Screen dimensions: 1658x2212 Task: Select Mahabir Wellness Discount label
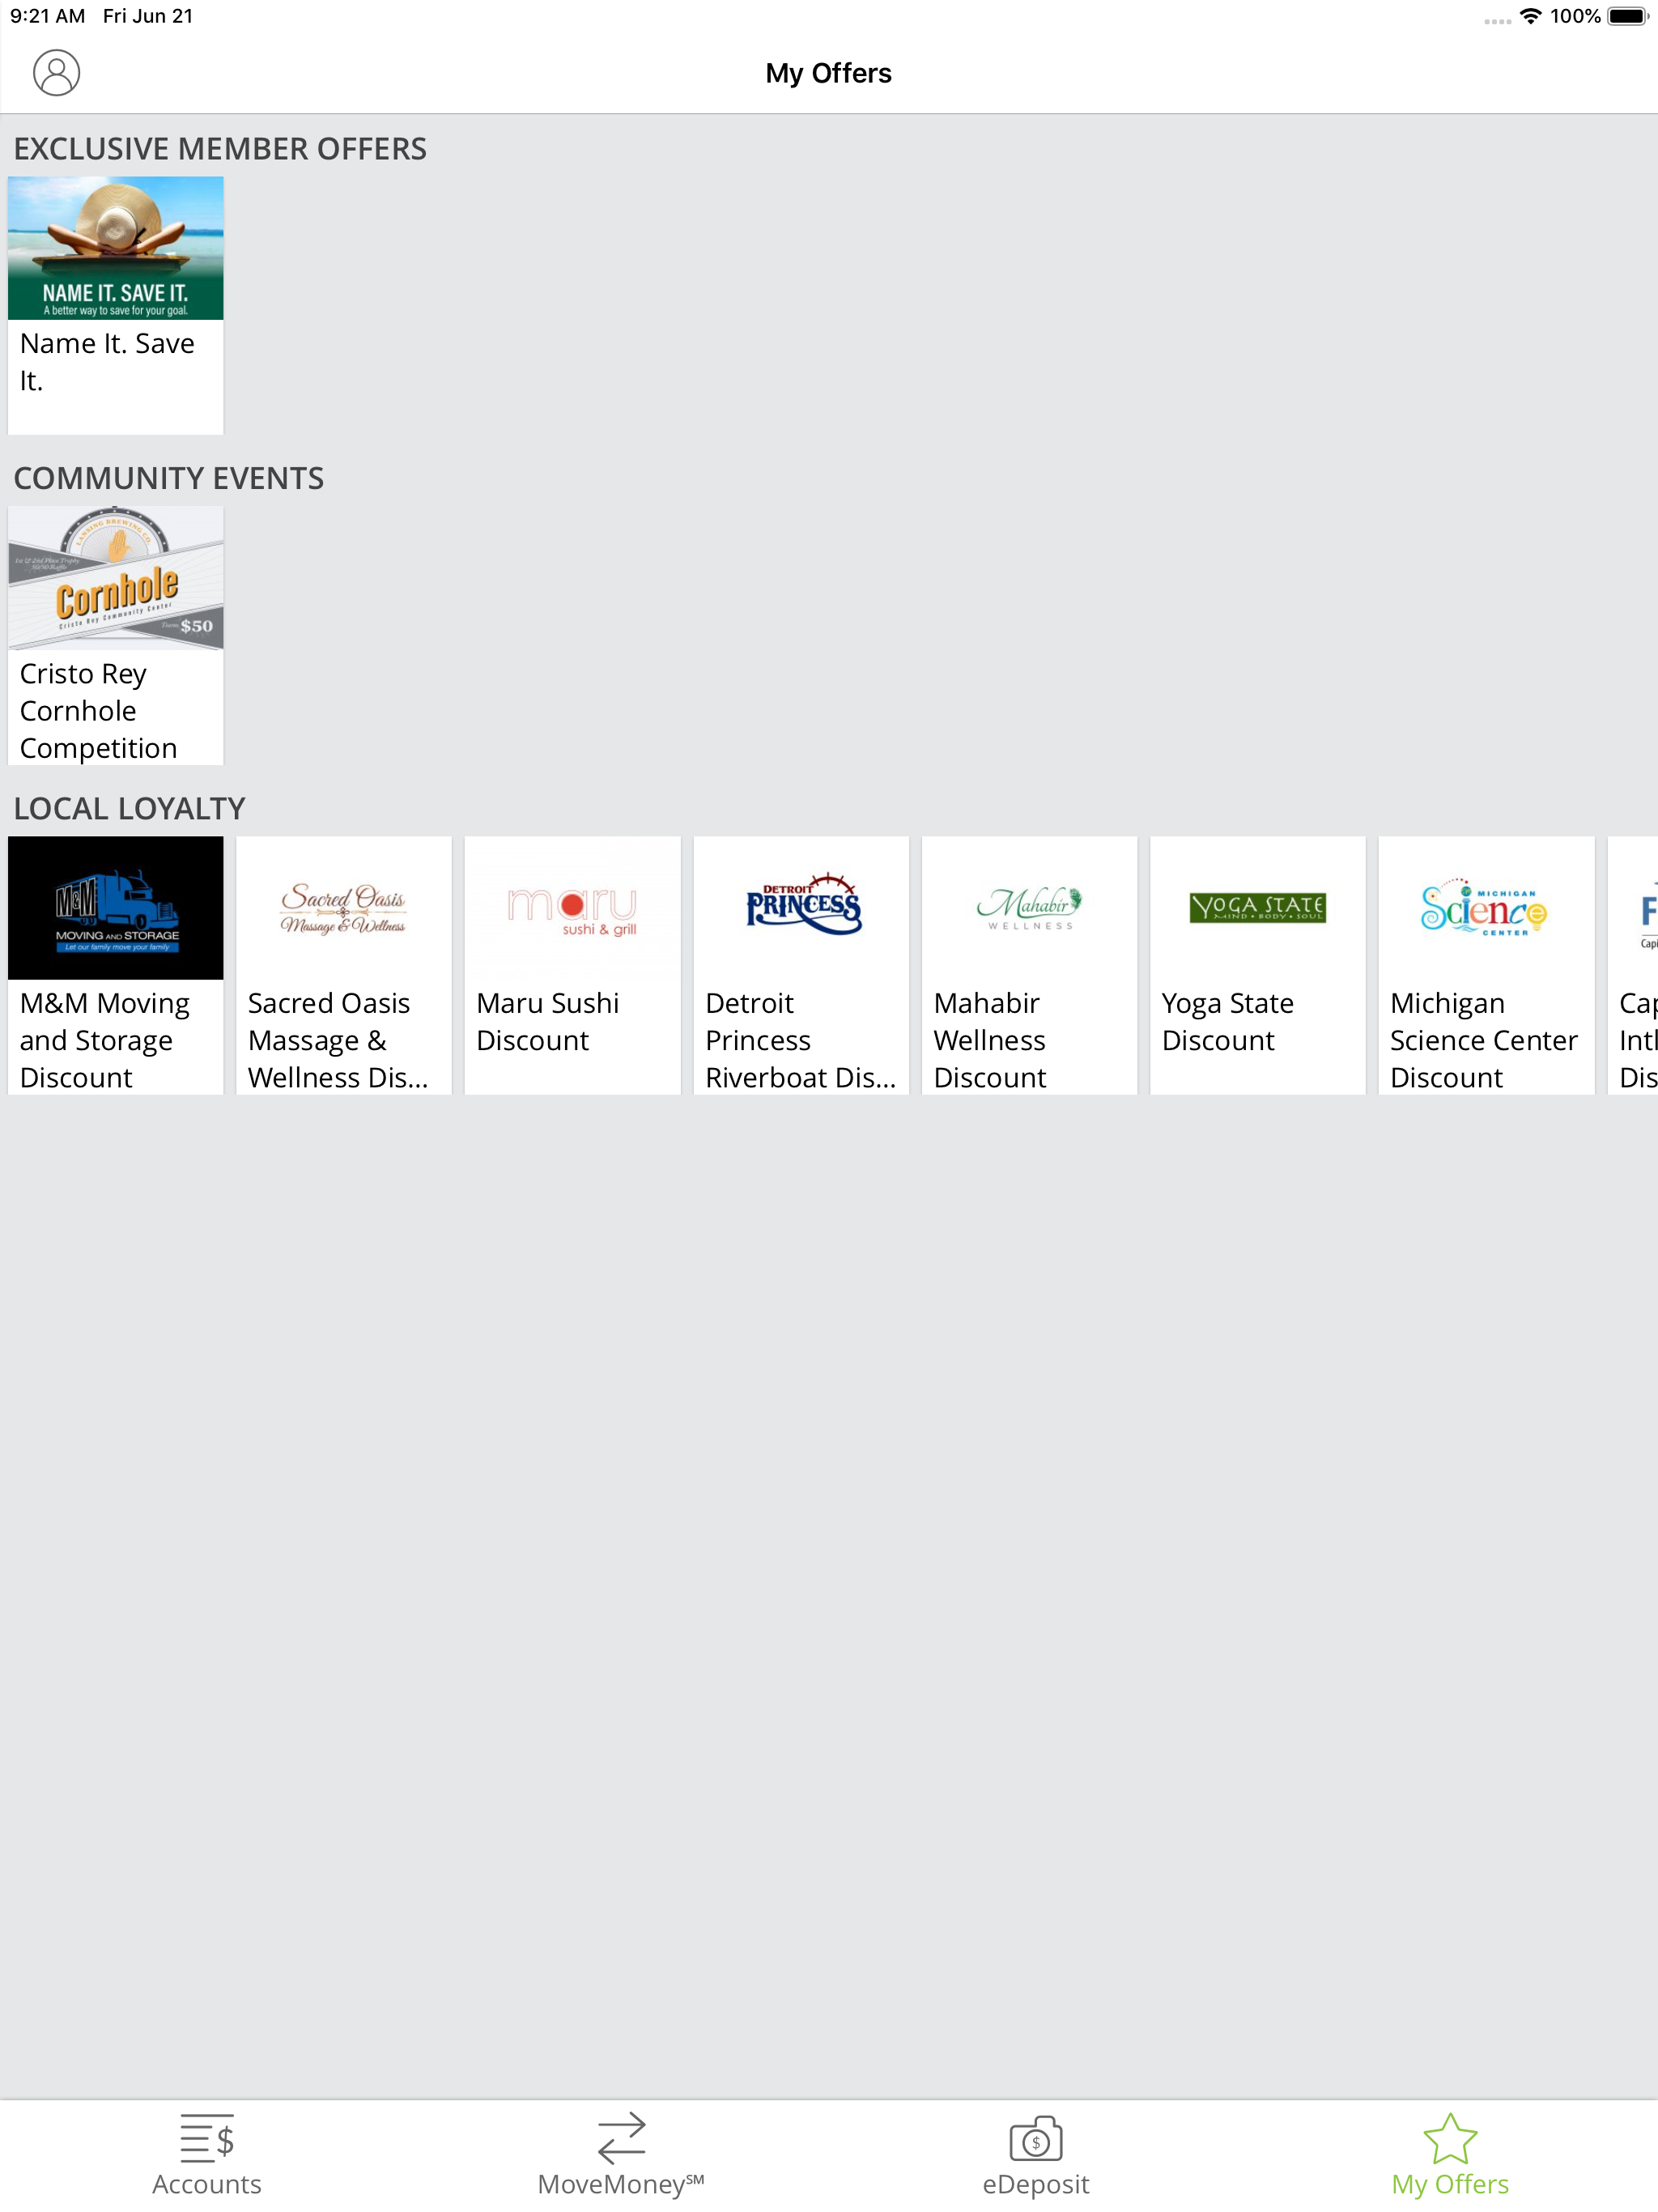(x=989, y=1040)
